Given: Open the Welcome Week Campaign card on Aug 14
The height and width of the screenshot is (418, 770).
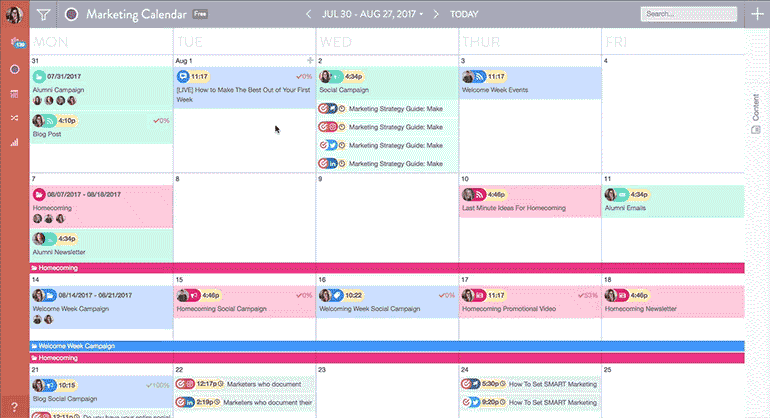Looking at the screenshot, I should (102, 307).
